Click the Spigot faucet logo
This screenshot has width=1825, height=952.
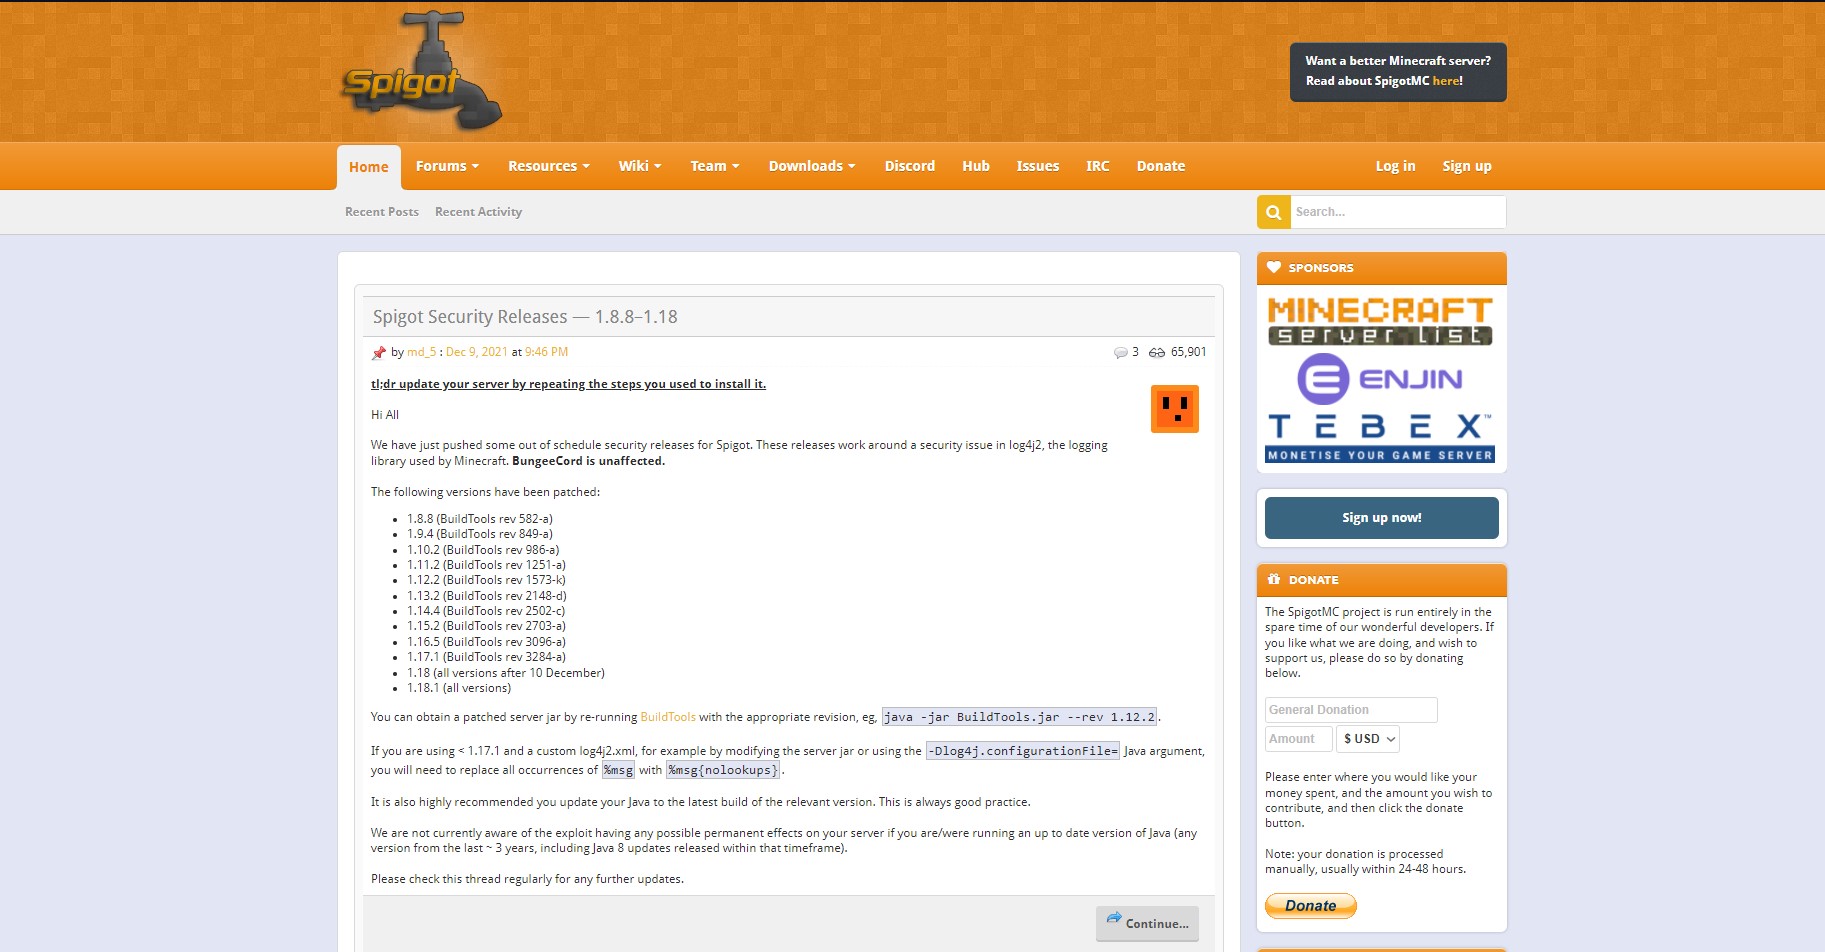coord(421,70)
